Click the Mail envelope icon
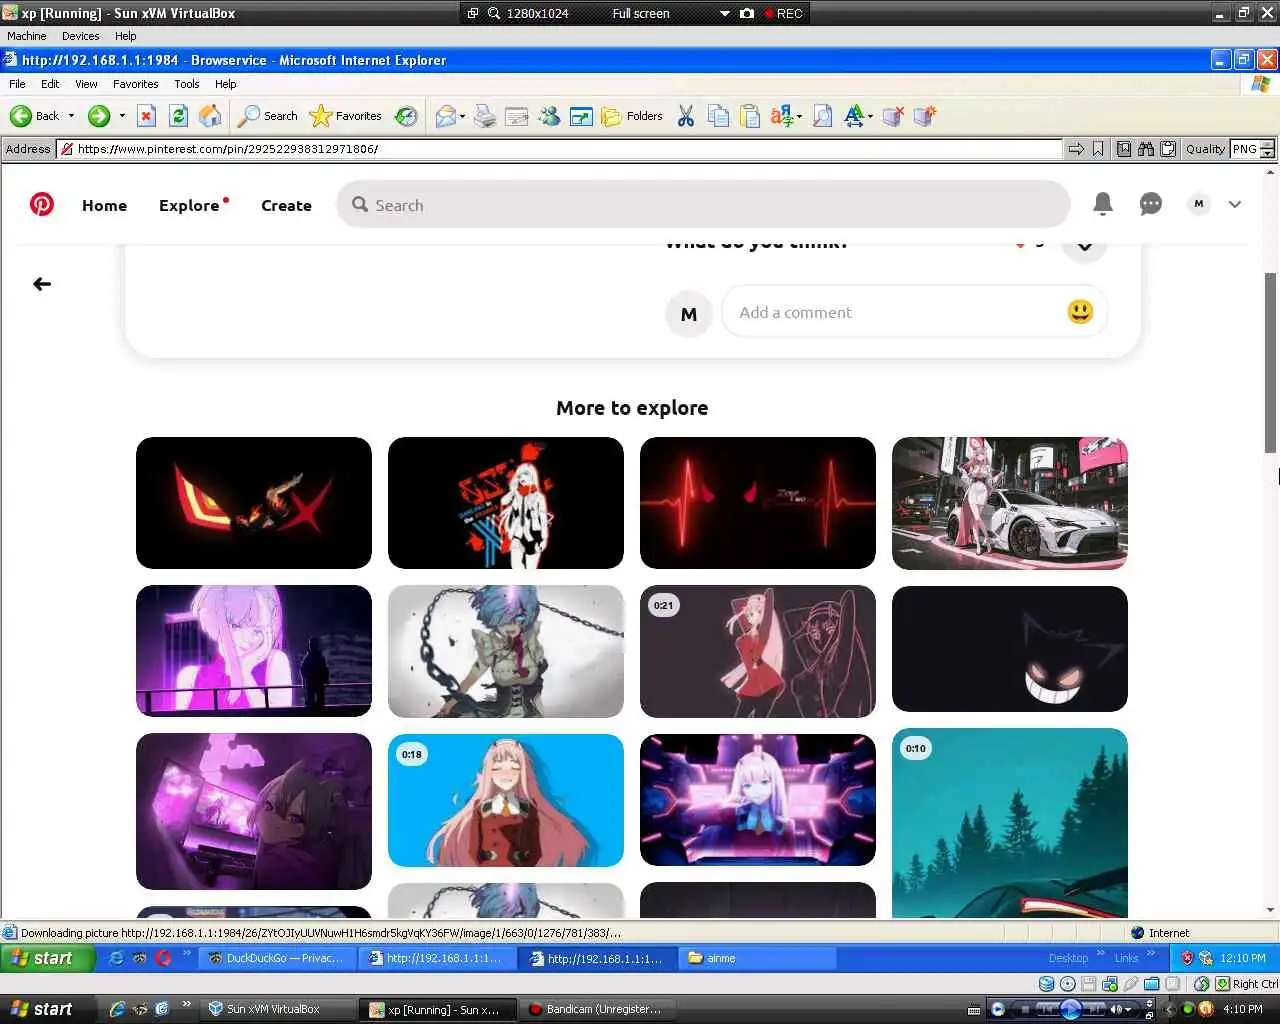The width and height of the screenshot is (1280, 1024). pyautogui.click(x=446, y=116)
